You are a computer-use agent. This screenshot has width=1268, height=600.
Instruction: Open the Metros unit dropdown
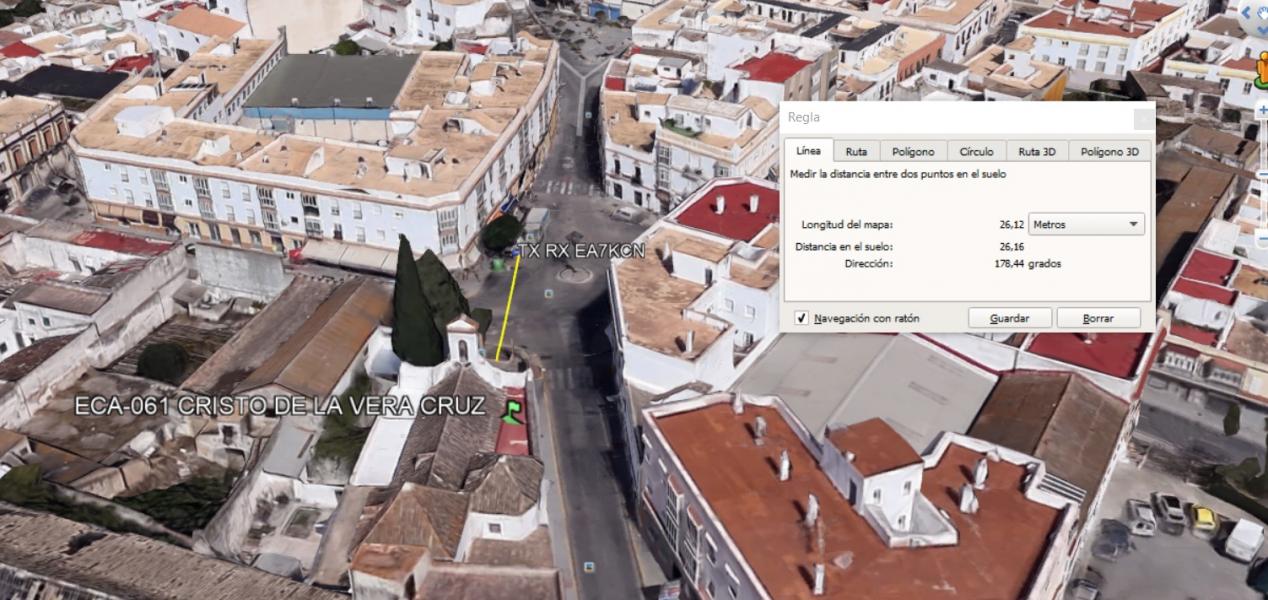click(x=1087, y=224)
